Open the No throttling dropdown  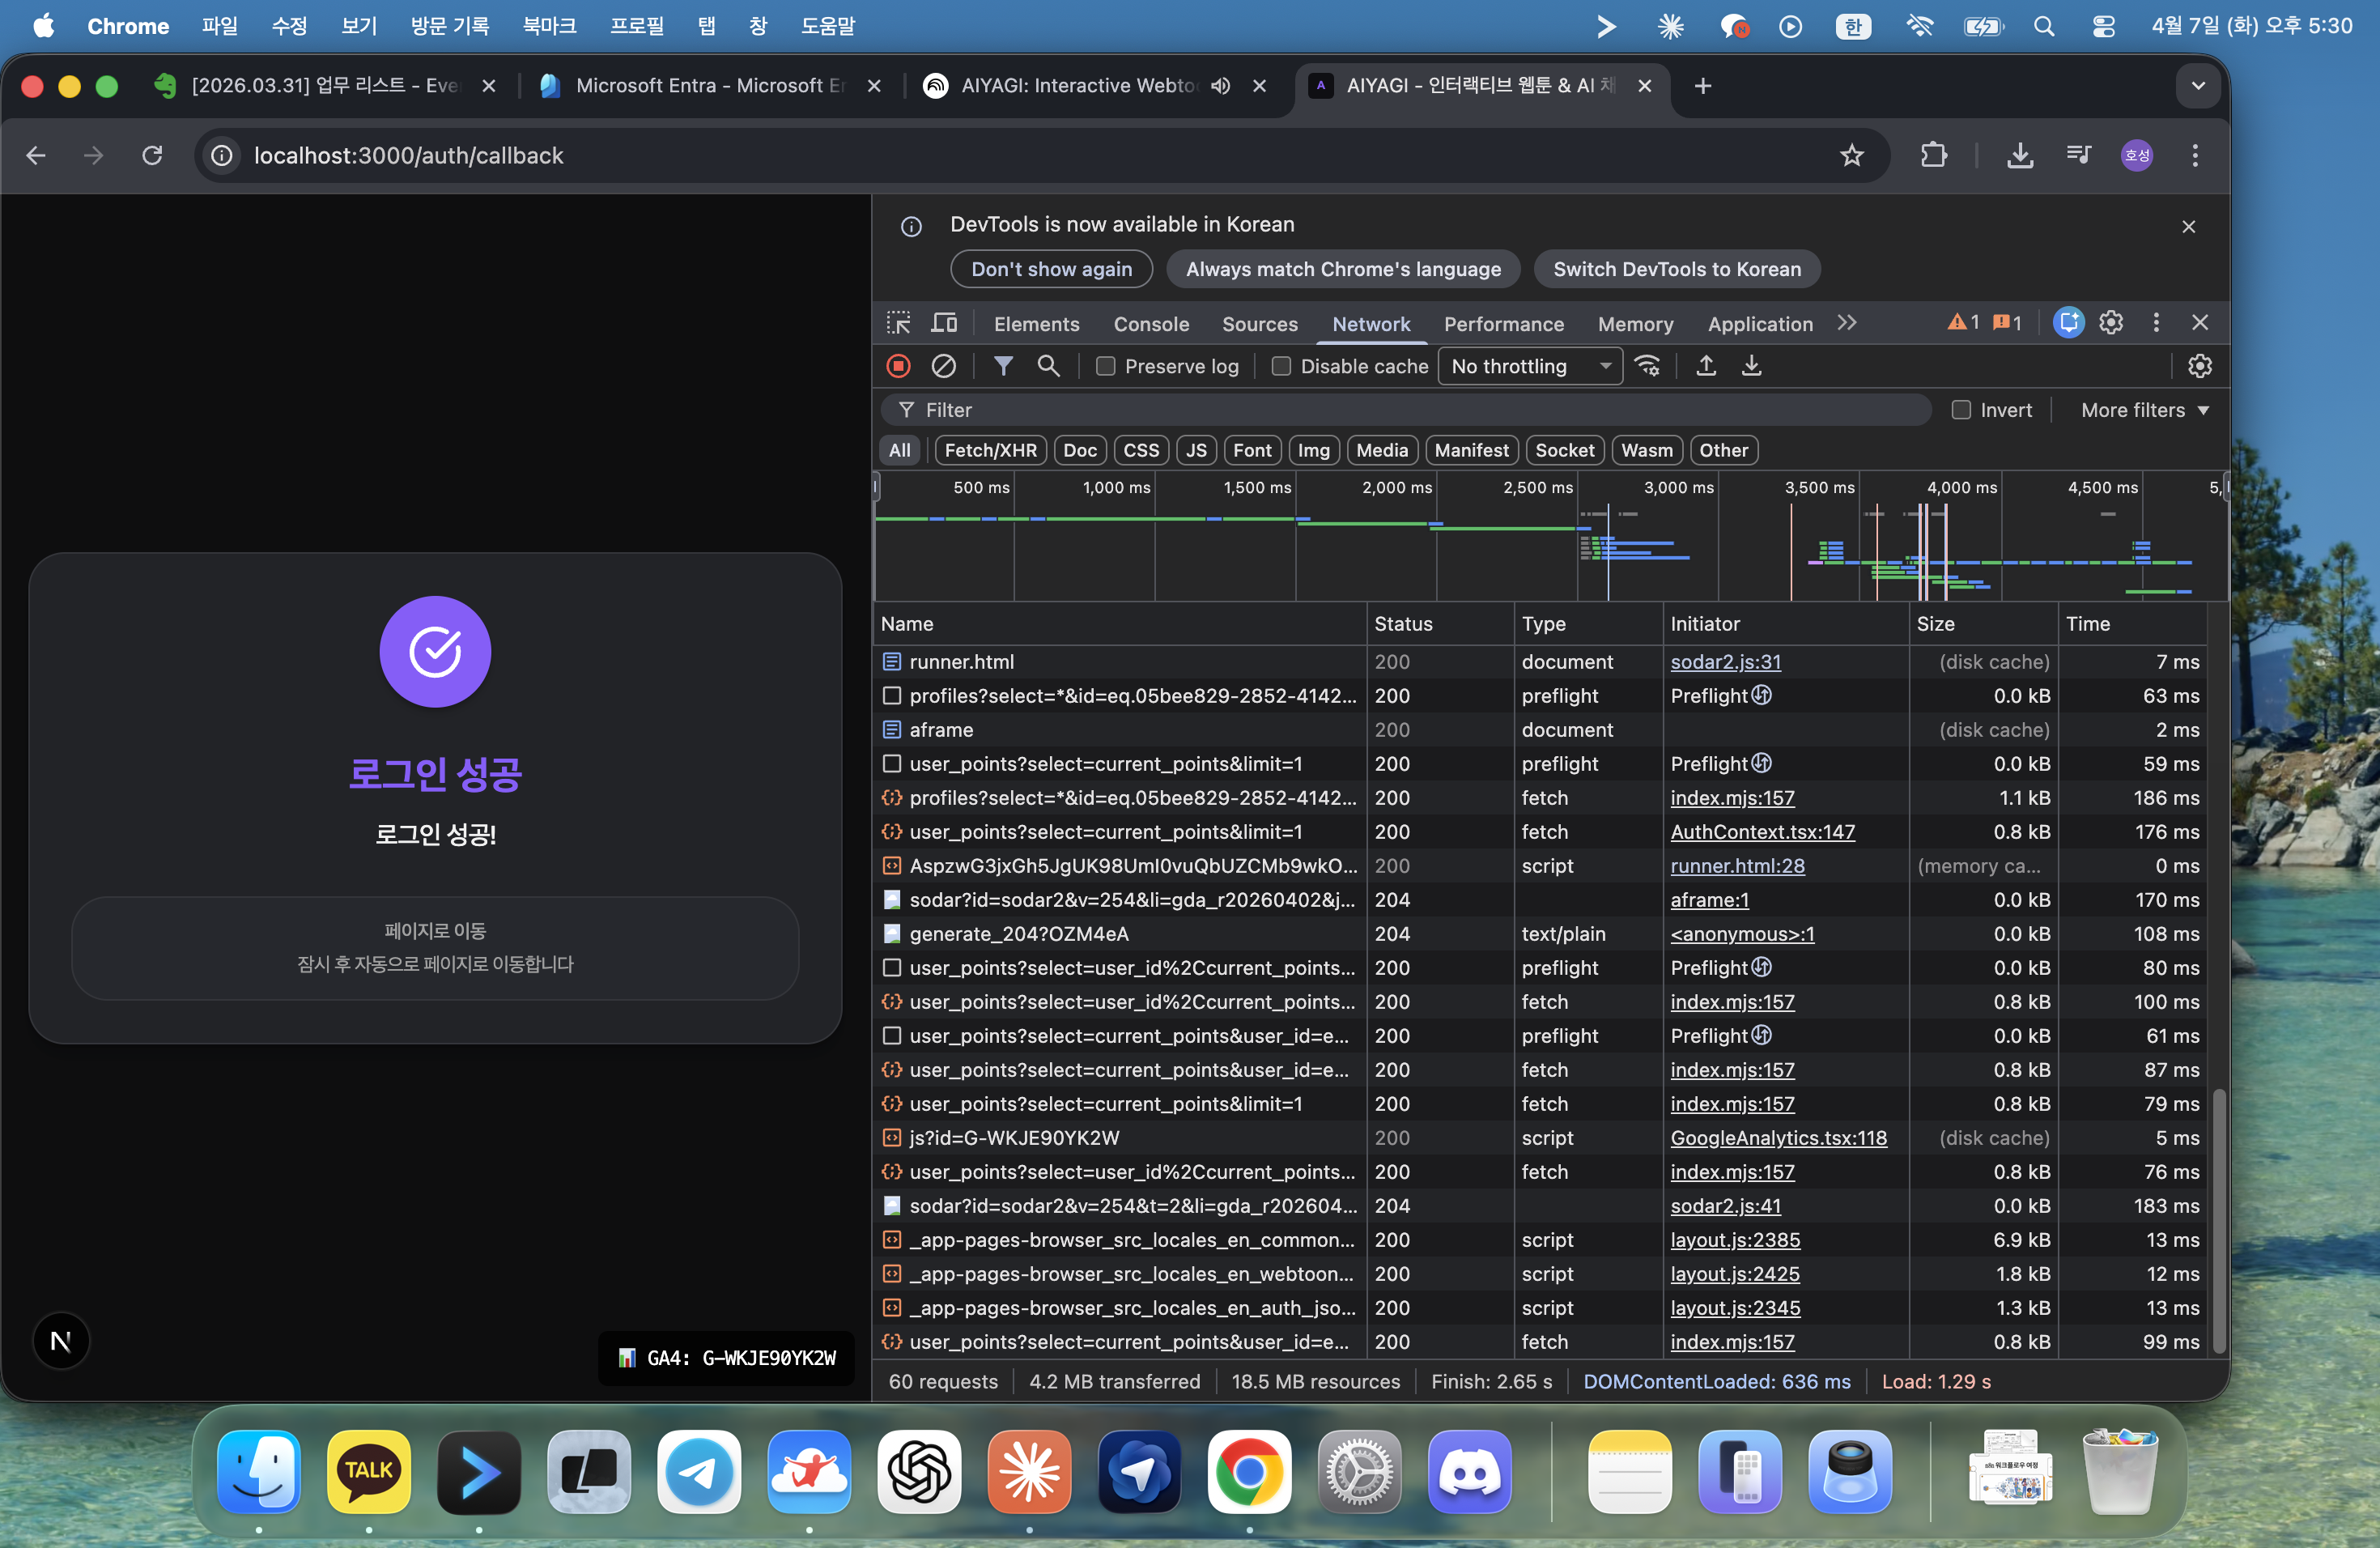click(1529, 366)
